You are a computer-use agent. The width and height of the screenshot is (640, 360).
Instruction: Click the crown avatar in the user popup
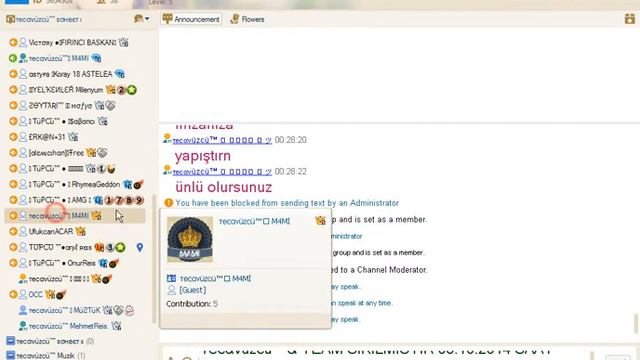point(190,240)
